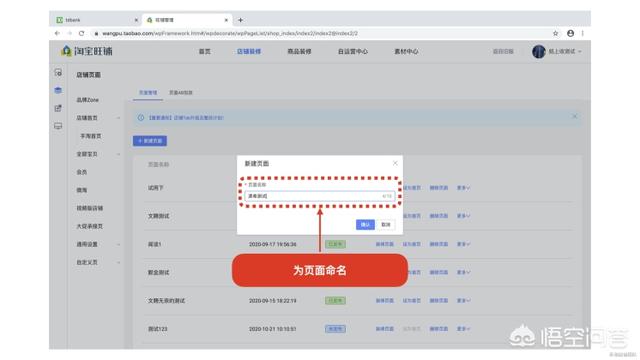Open the monitor icon in left rail

tap(58, 126)
